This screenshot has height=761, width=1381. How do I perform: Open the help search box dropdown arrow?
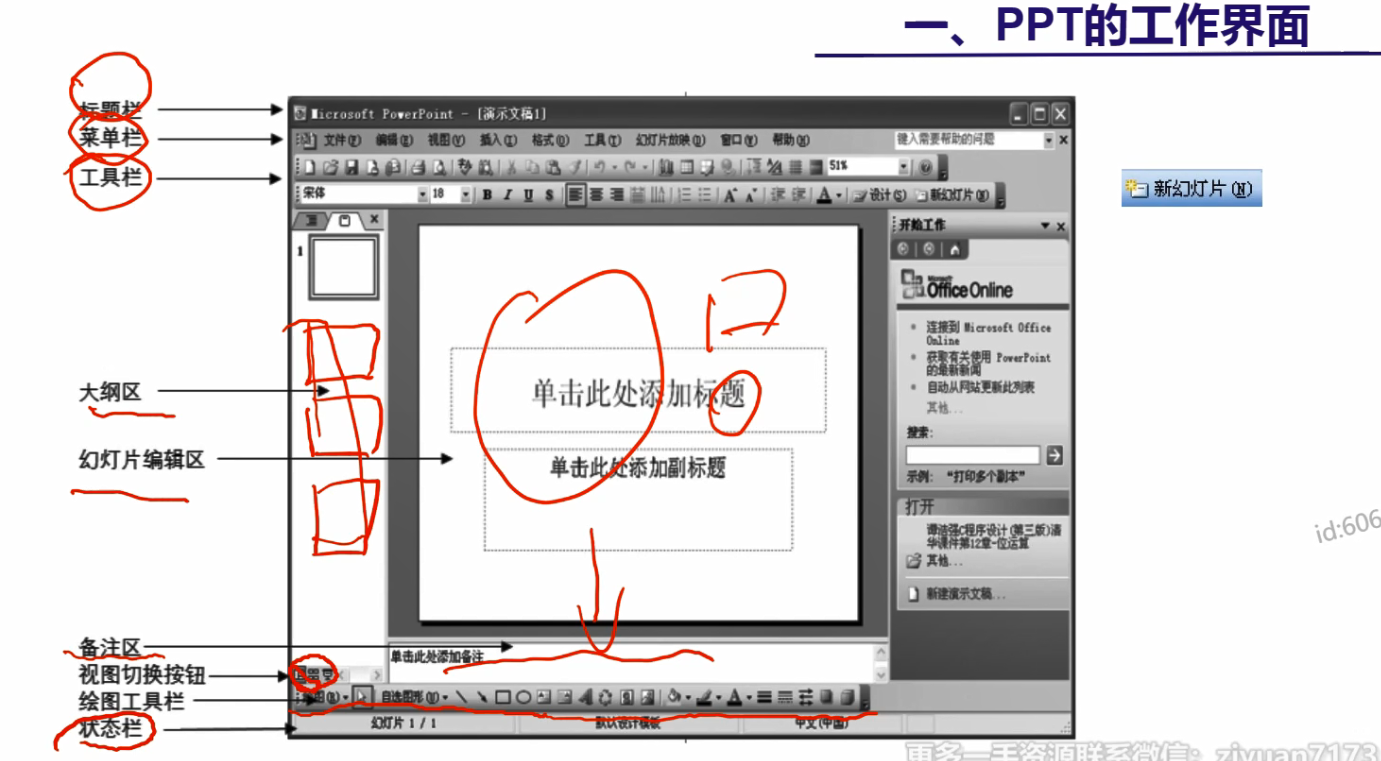click(x=1049, y=141)
